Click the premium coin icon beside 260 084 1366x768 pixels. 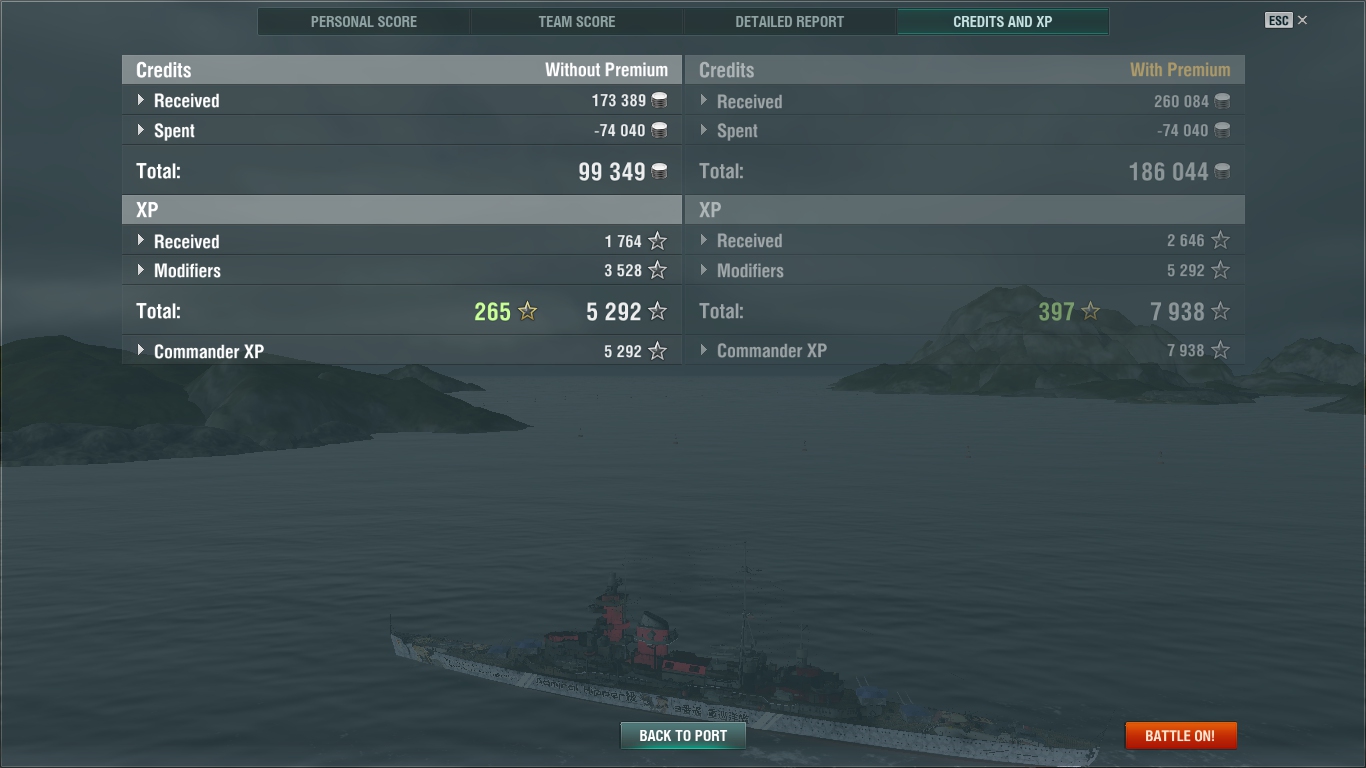(x=1222, y=101)
